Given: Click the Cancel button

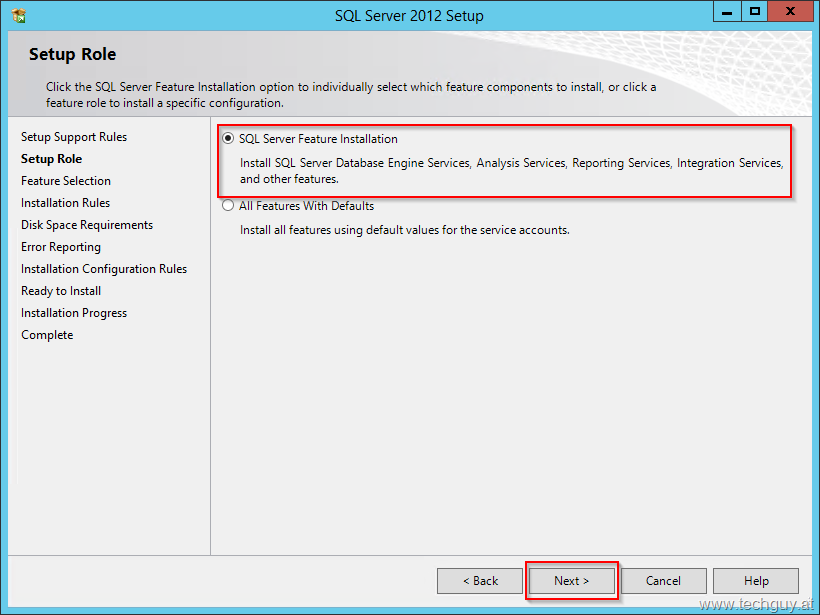Looking at the screenshot, I should [663, 580].
